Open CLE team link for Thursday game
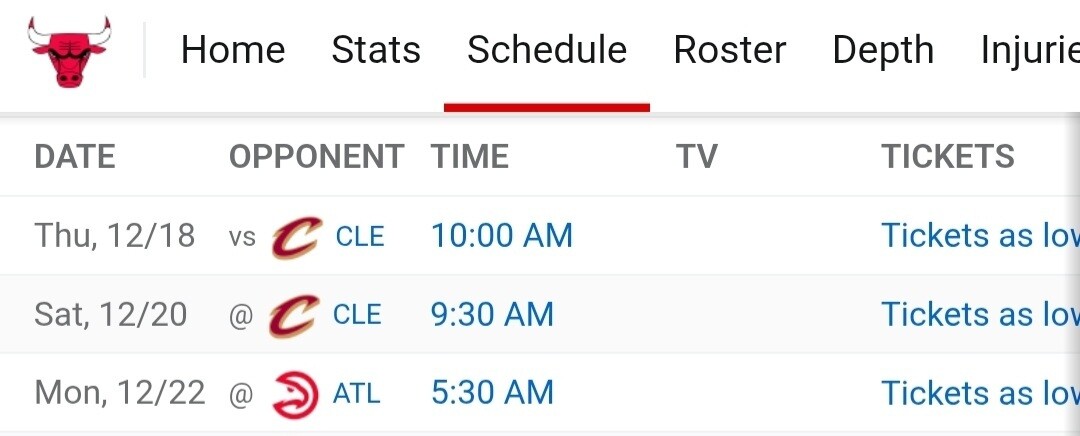1080x436 pixels. 360,237
